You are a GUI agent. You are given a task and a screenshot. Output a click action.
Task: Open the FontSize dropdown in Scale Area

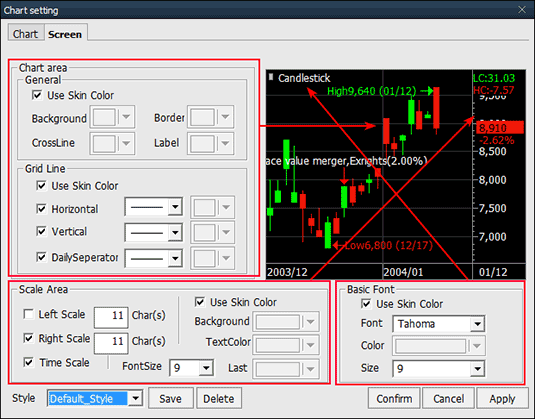pyautogui.click(x=192, y=368)
